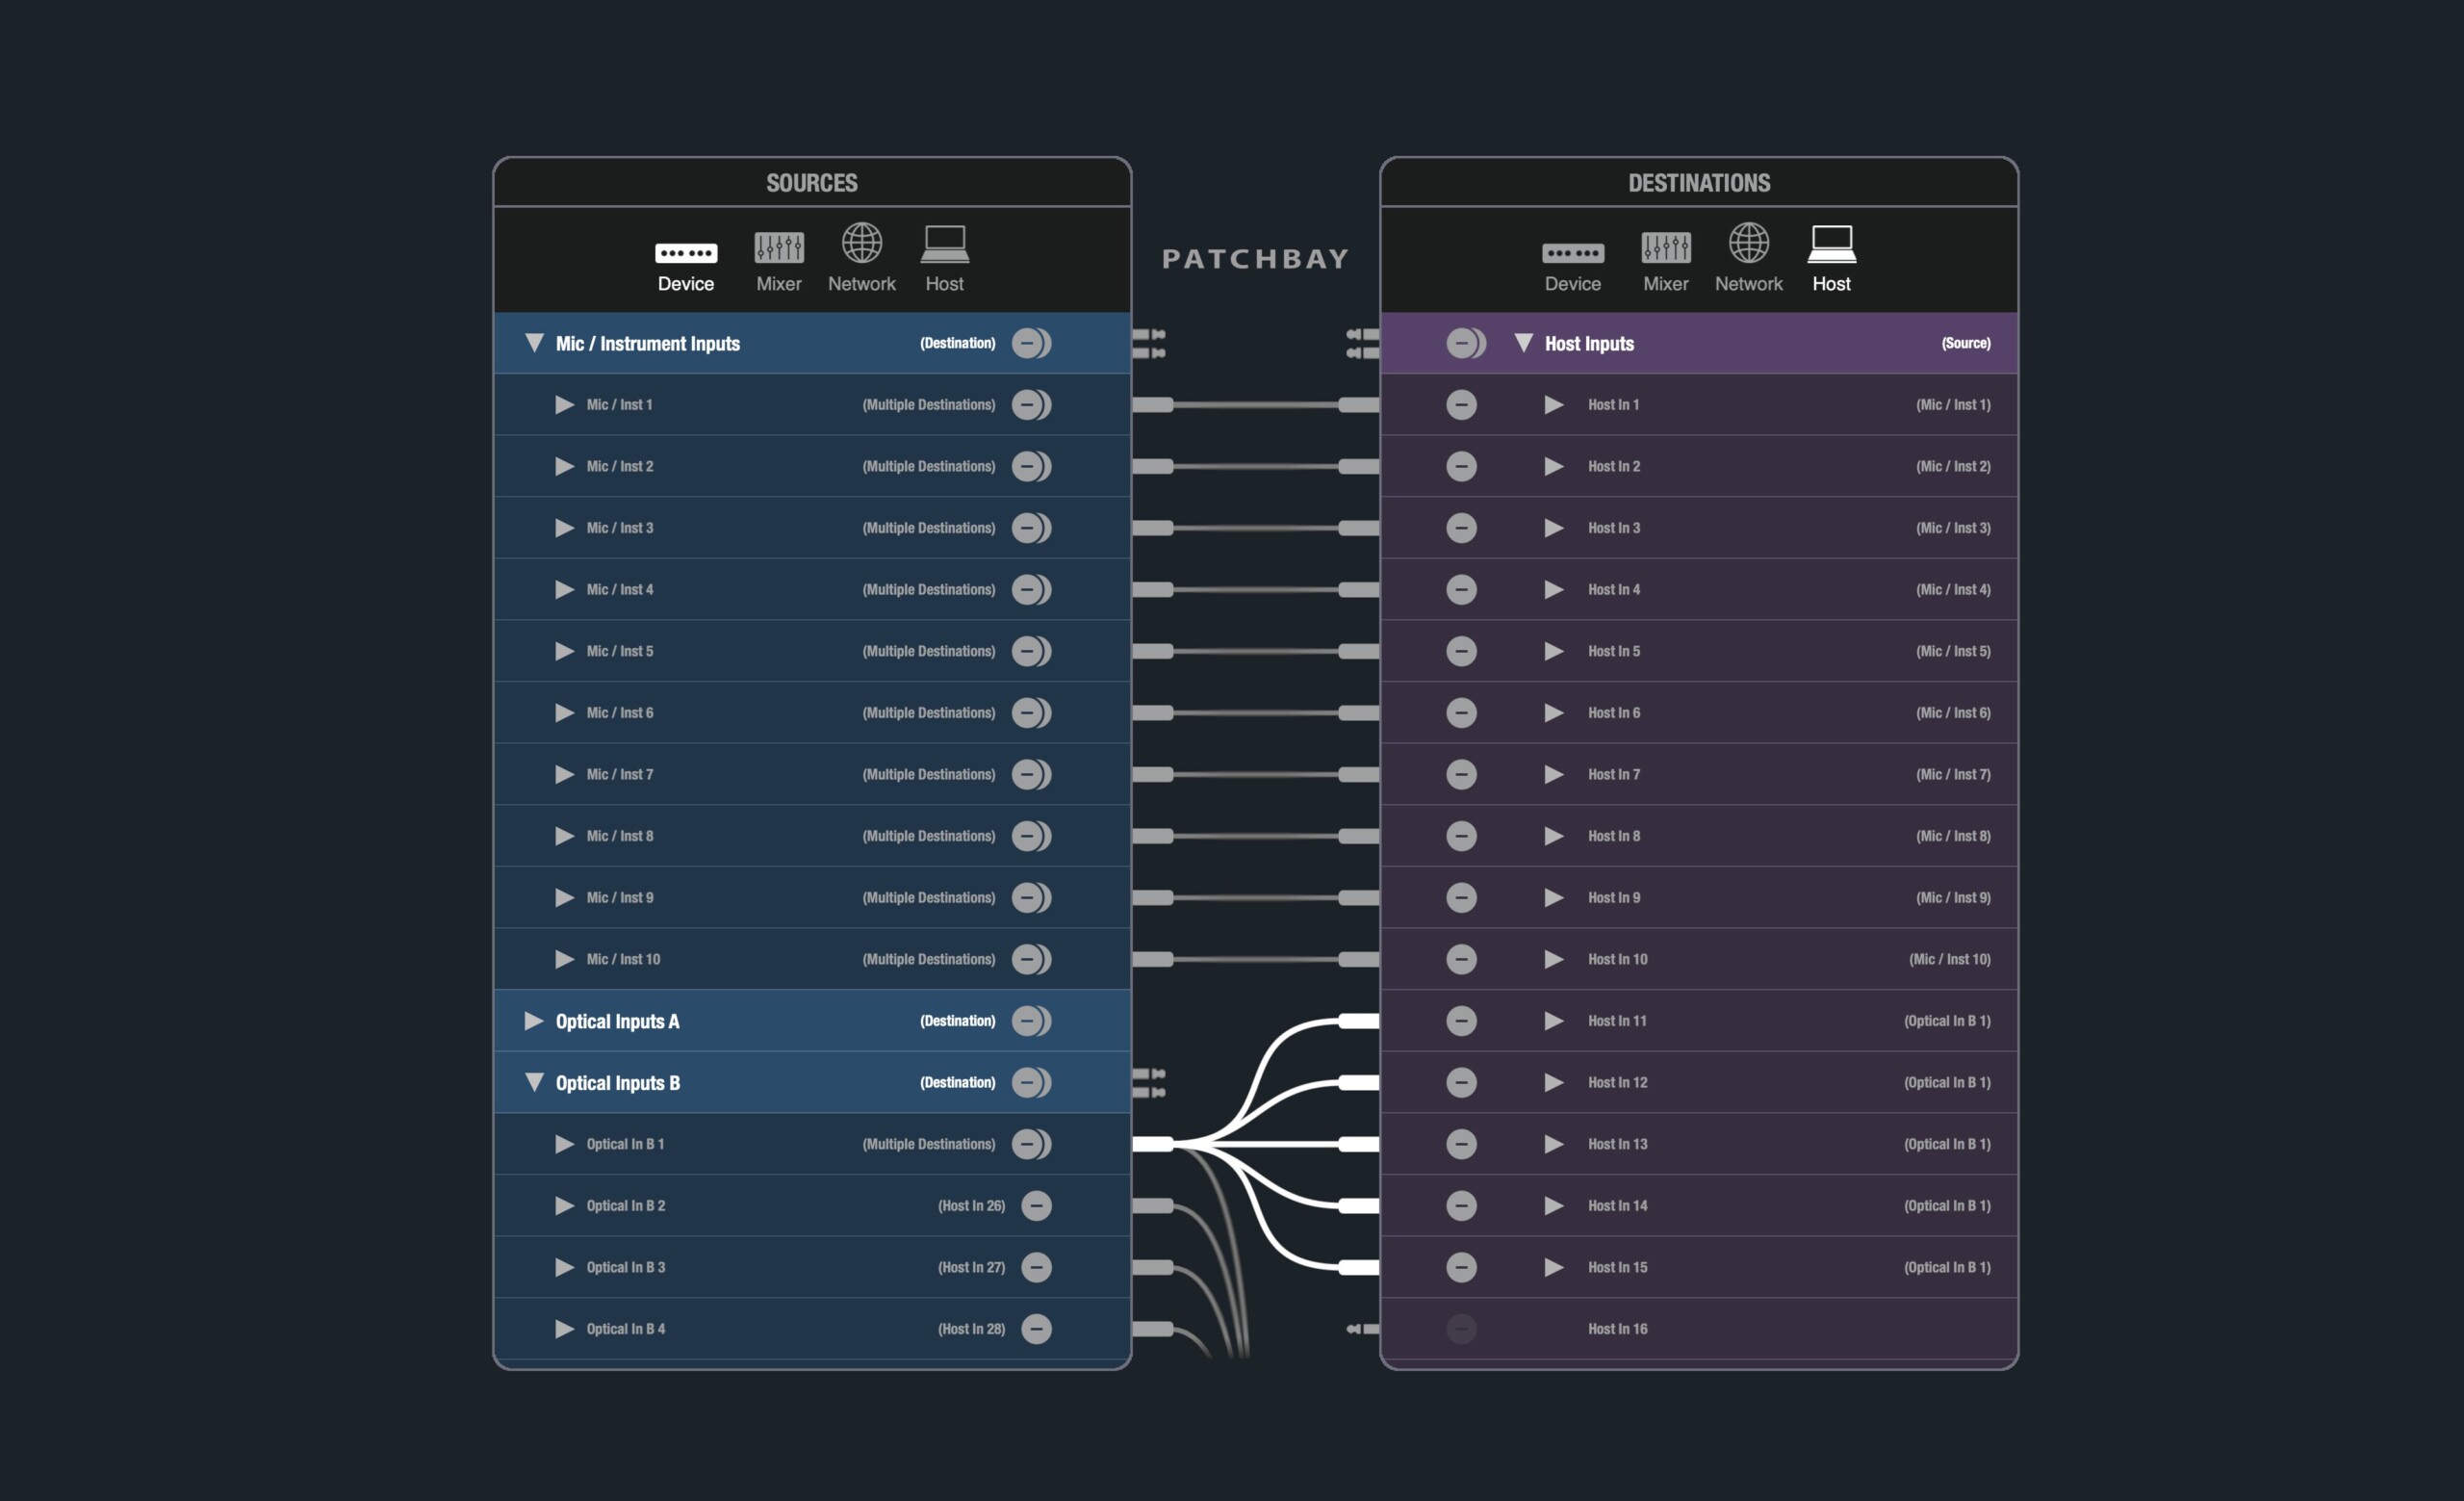Expand the Mic / Inst 7 row
The image size is (2464, 1501).
point(564,774)
